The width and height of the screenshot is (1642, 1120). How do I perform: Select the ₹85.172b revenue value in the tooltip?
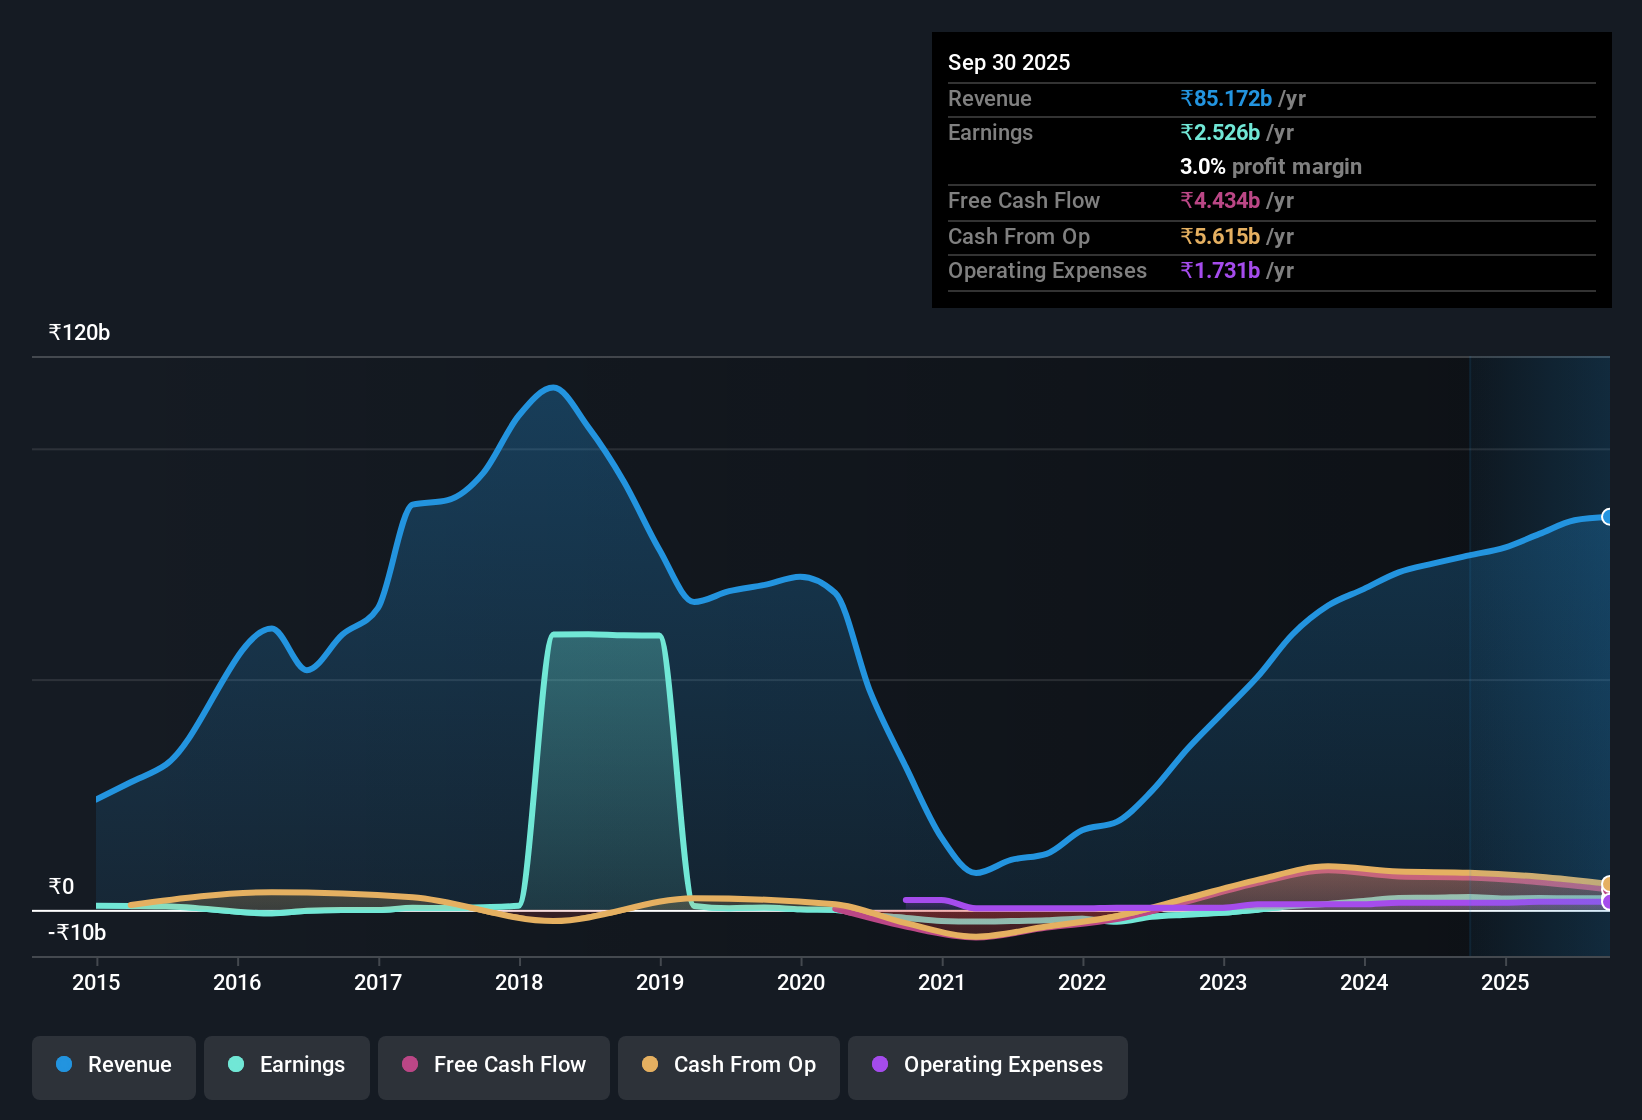pos(1225,98)
